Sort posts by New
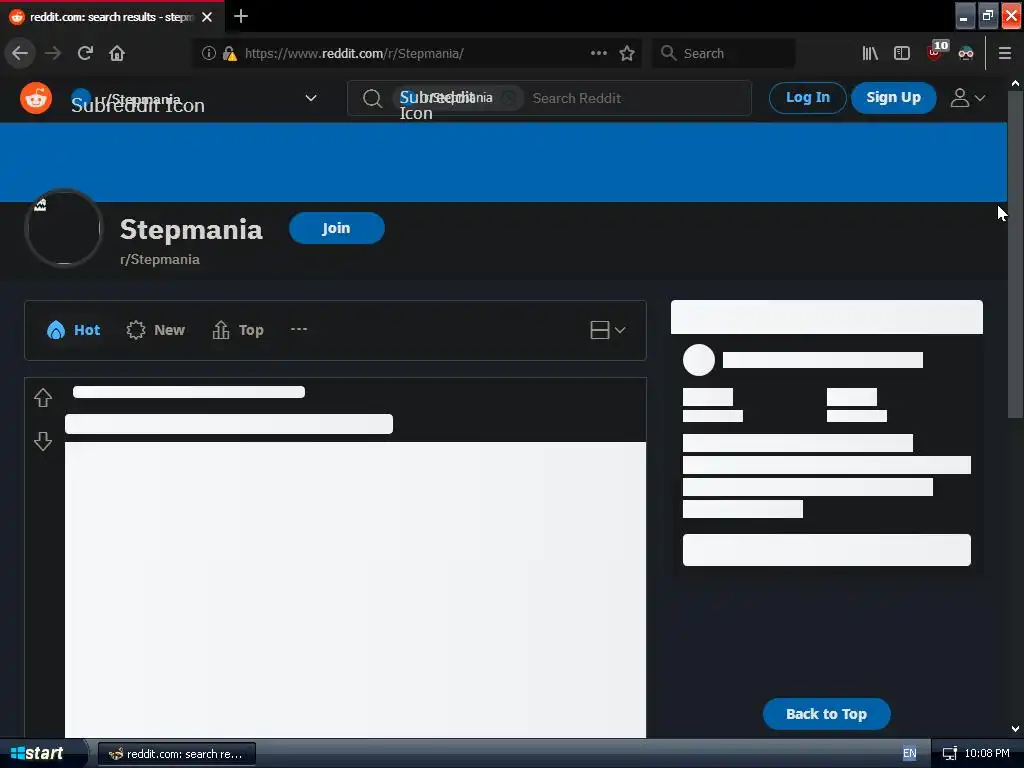Image resolution: width=1024 pixels, height=768 pixels. tap(155, 330)
